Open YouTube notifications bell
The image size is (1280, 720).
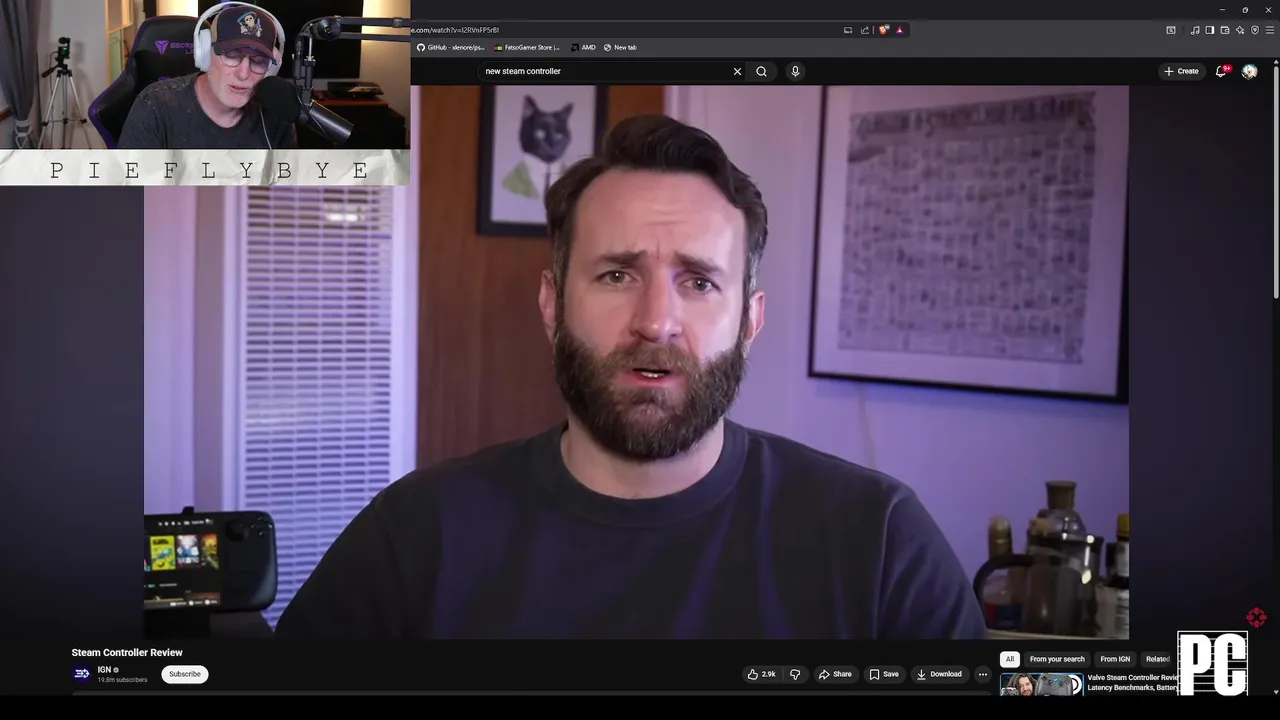click(x=1223, y=71)
